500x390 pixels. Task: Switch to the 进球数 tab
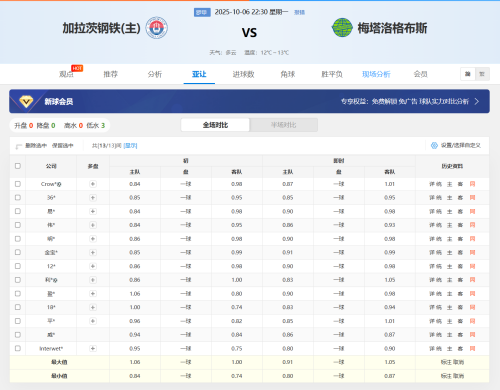pos(243,74)
